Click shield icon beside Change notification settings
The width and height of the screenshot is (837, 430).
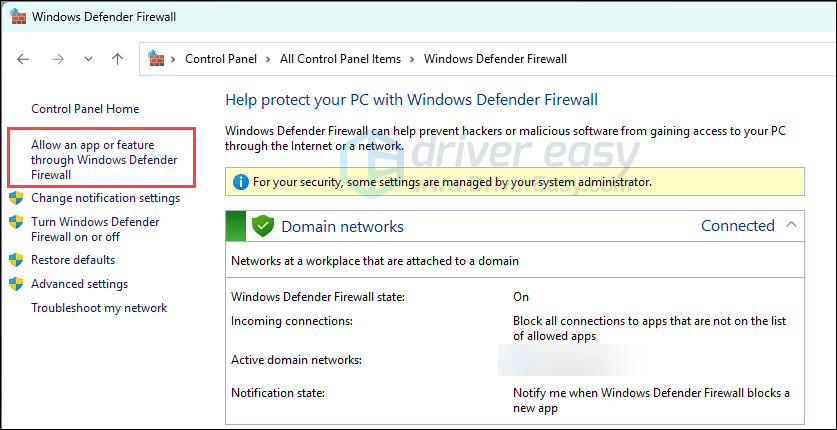(16, 198)
